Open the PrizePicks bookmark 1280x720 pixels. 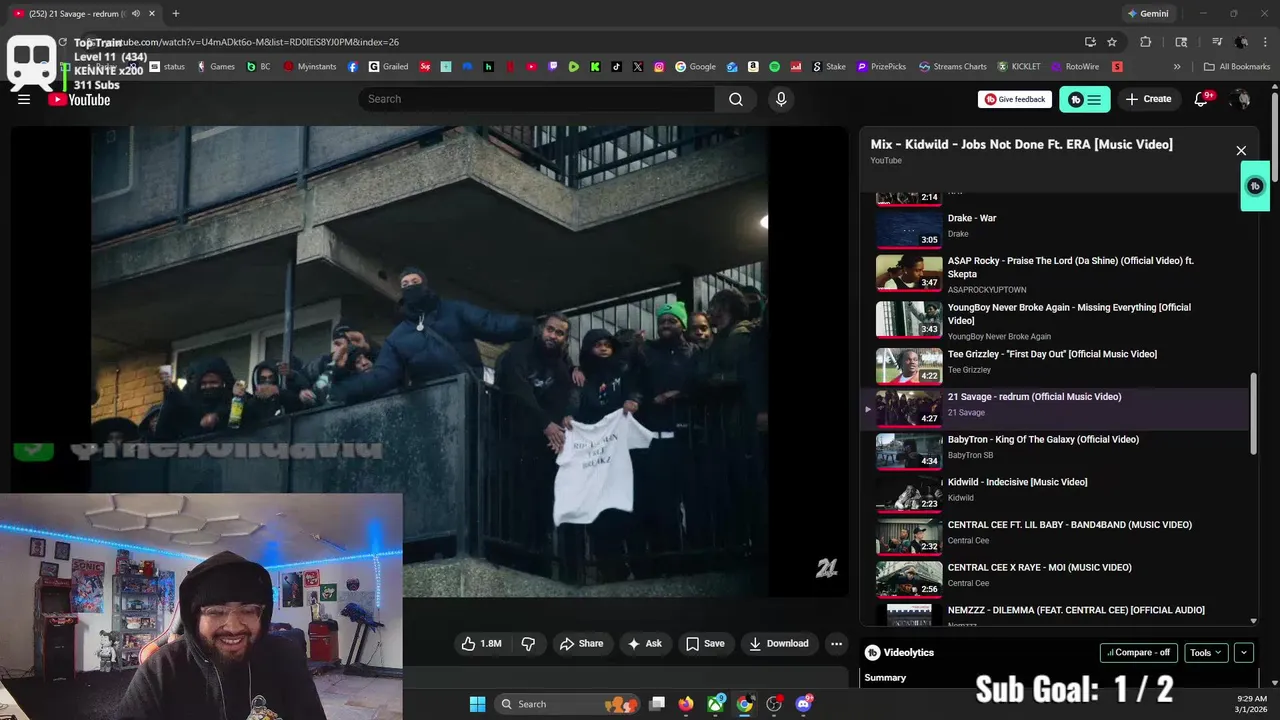click(x=880, y=67)
